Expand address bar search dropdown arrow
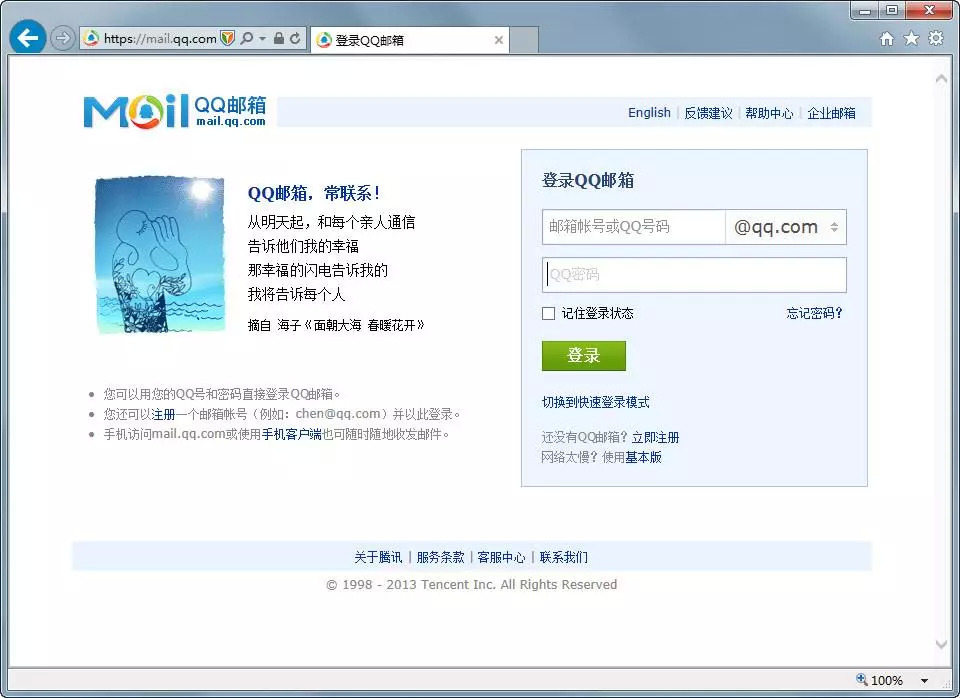The height and width of the screenshot is (698, 960). 263,39
